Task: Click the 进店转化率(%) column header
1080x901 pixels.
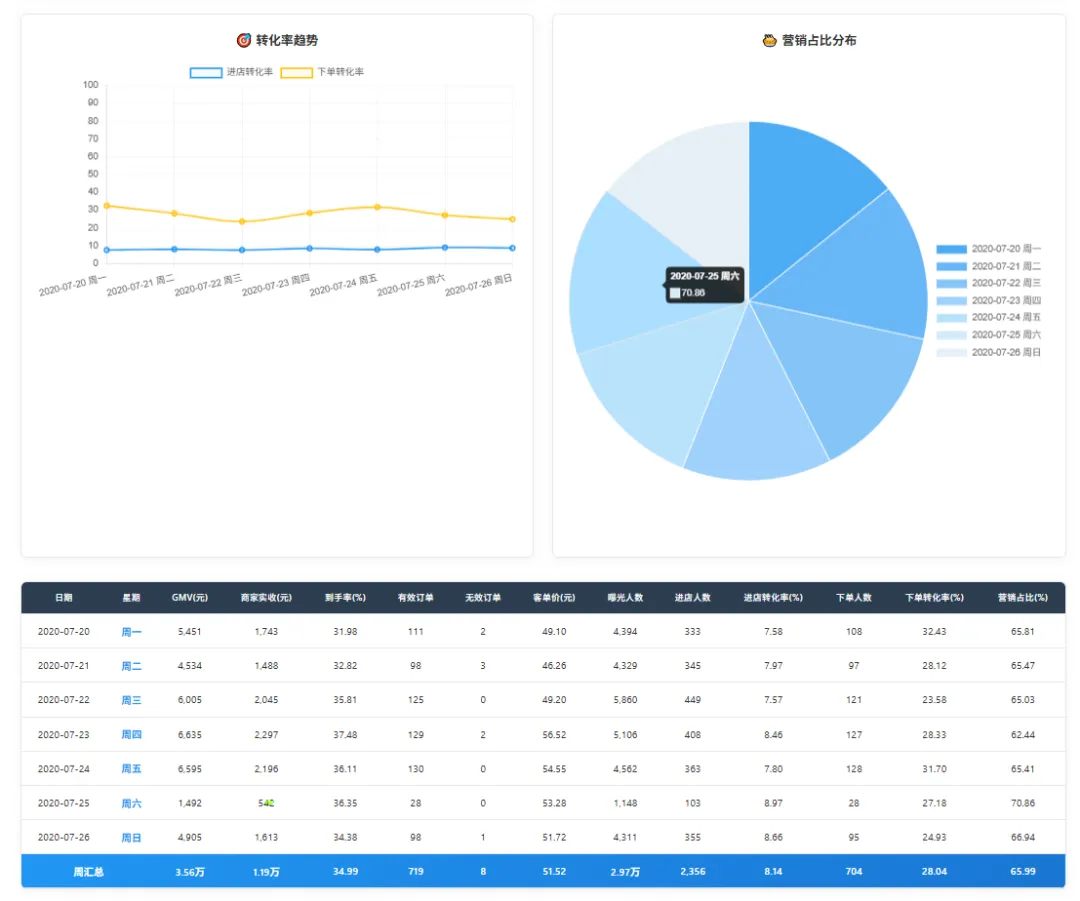Action: pyautogui.click(x=773, y=598)
